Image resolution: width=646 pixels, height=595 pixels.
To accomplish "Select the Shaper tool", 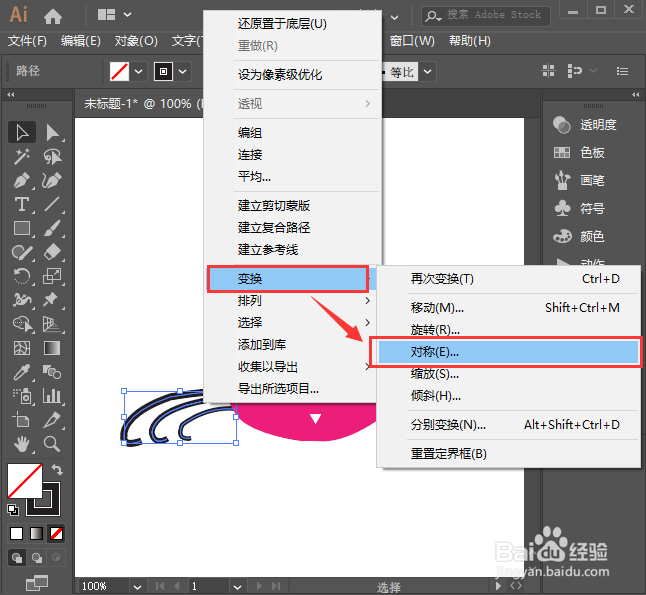I will (x=22, y=252).
